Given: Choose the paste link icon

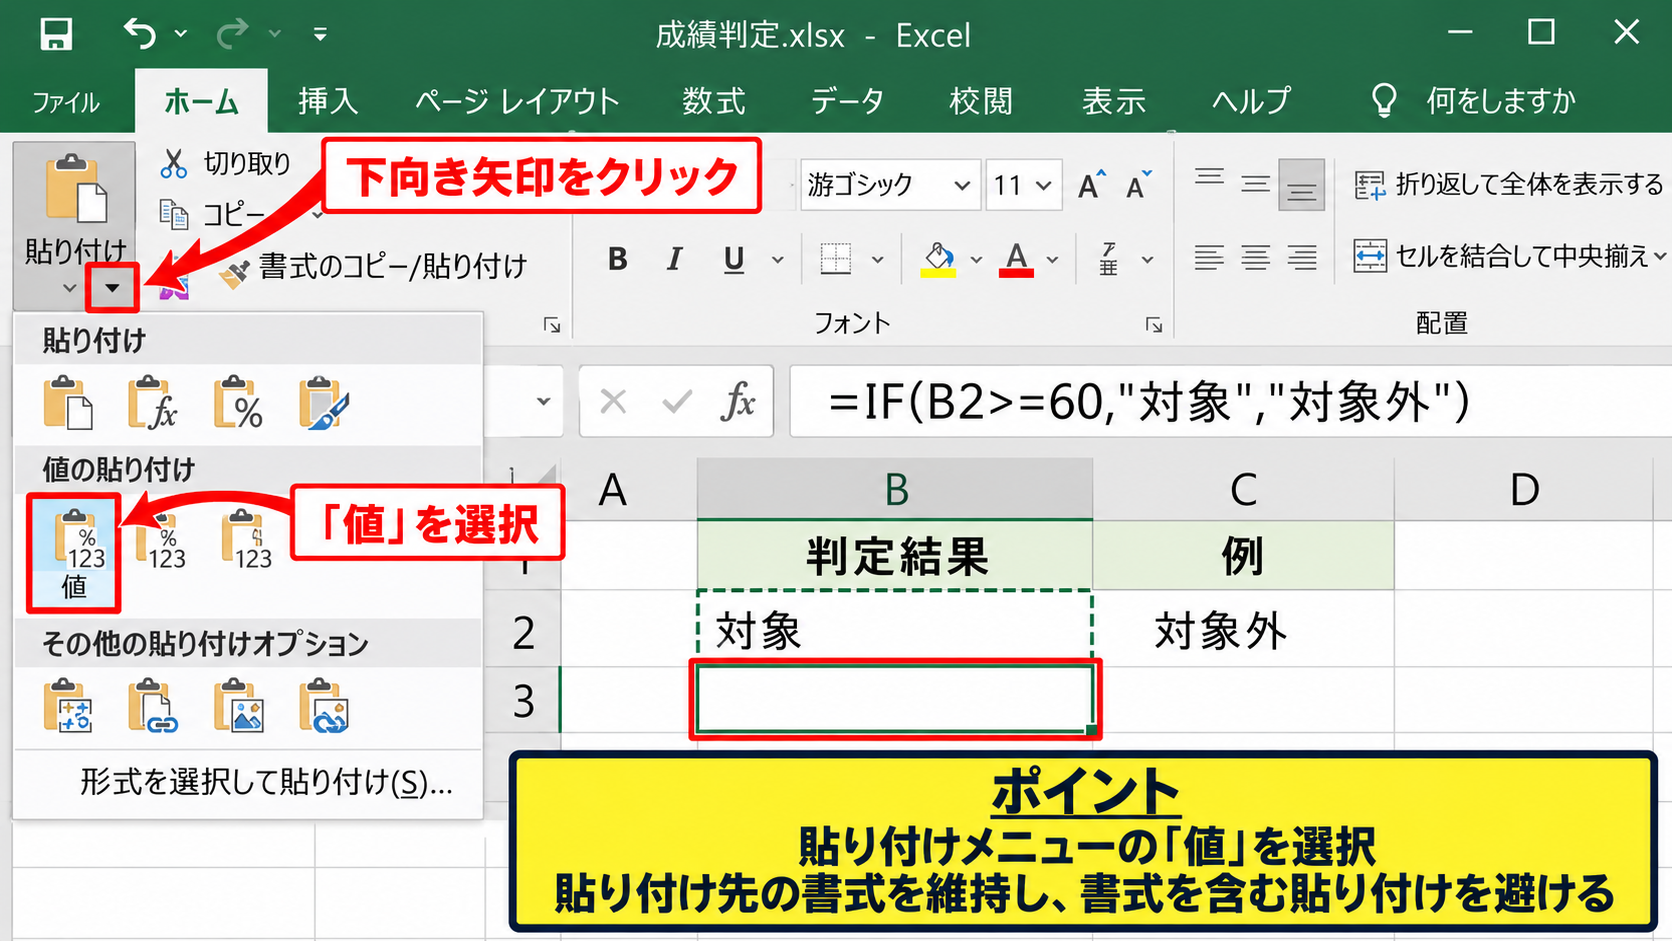Looking at the screenshot, I should [153, 706].
